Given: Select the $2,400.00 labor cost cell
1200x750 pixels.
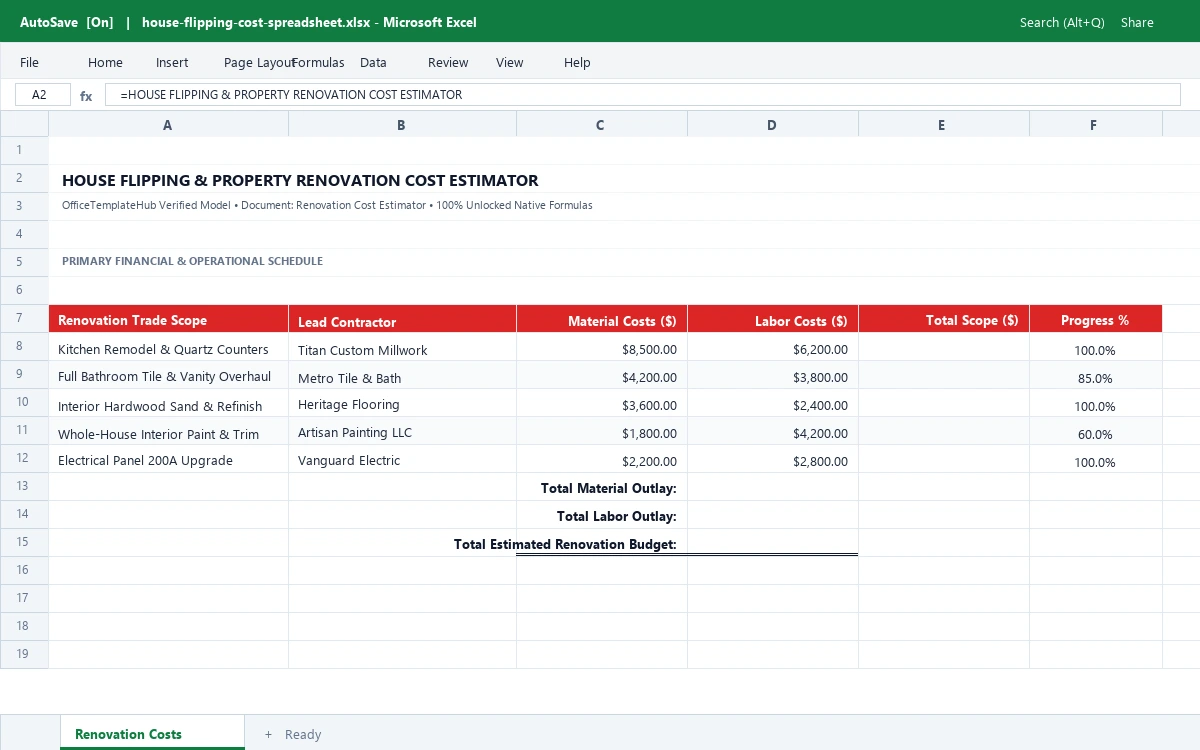Looking at the screenshot, I should [772, 403].
